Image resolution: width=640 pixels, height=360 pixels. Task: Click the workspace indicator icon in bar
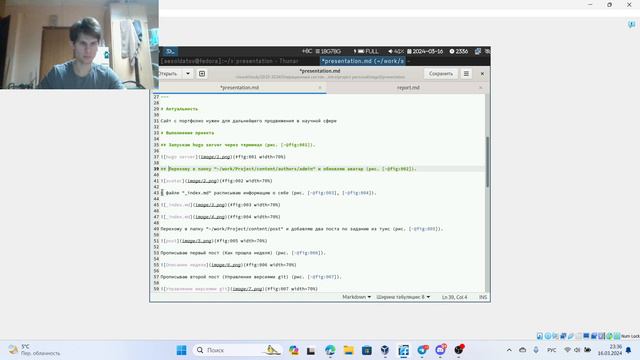170,51
